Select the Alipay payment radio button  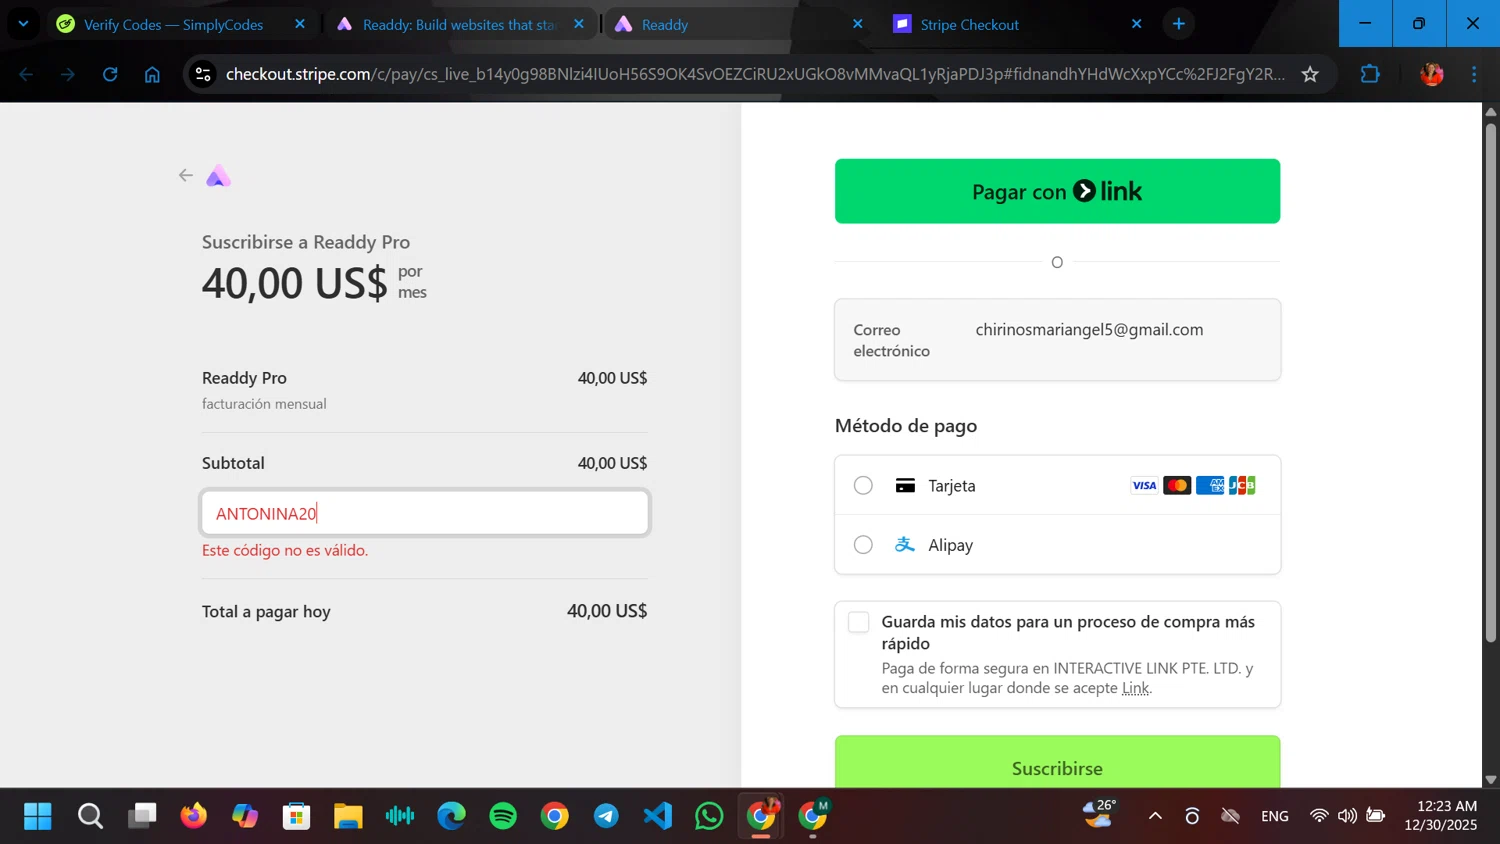pos(863,545)
